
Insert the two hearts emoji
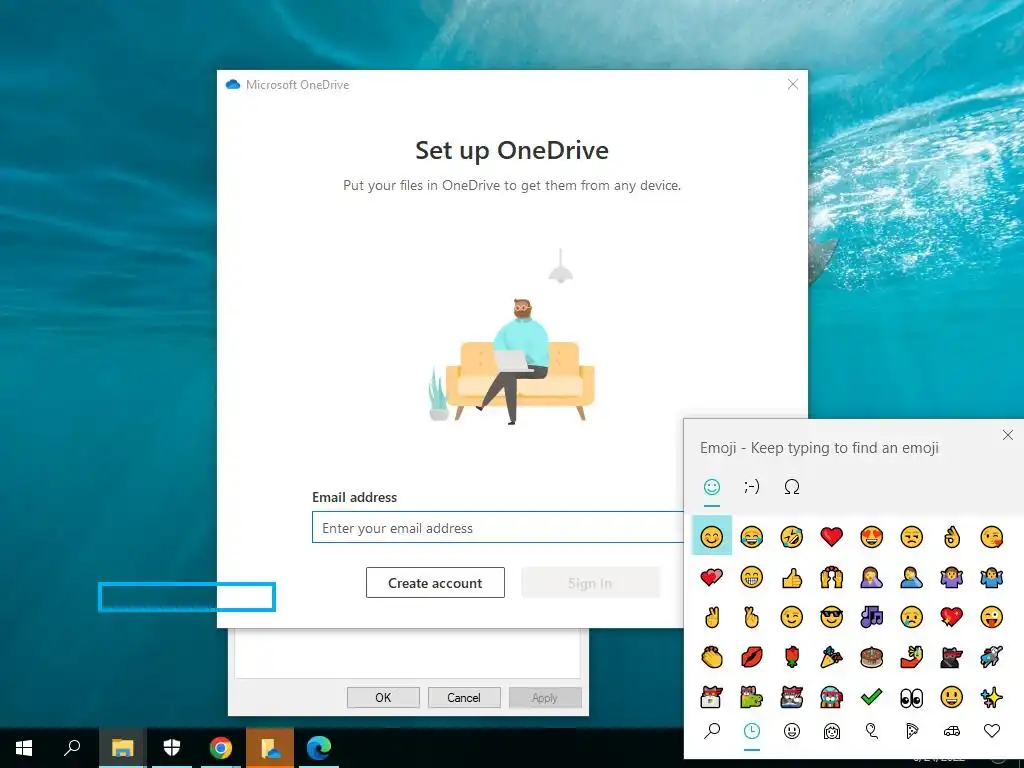pos(711,577)
